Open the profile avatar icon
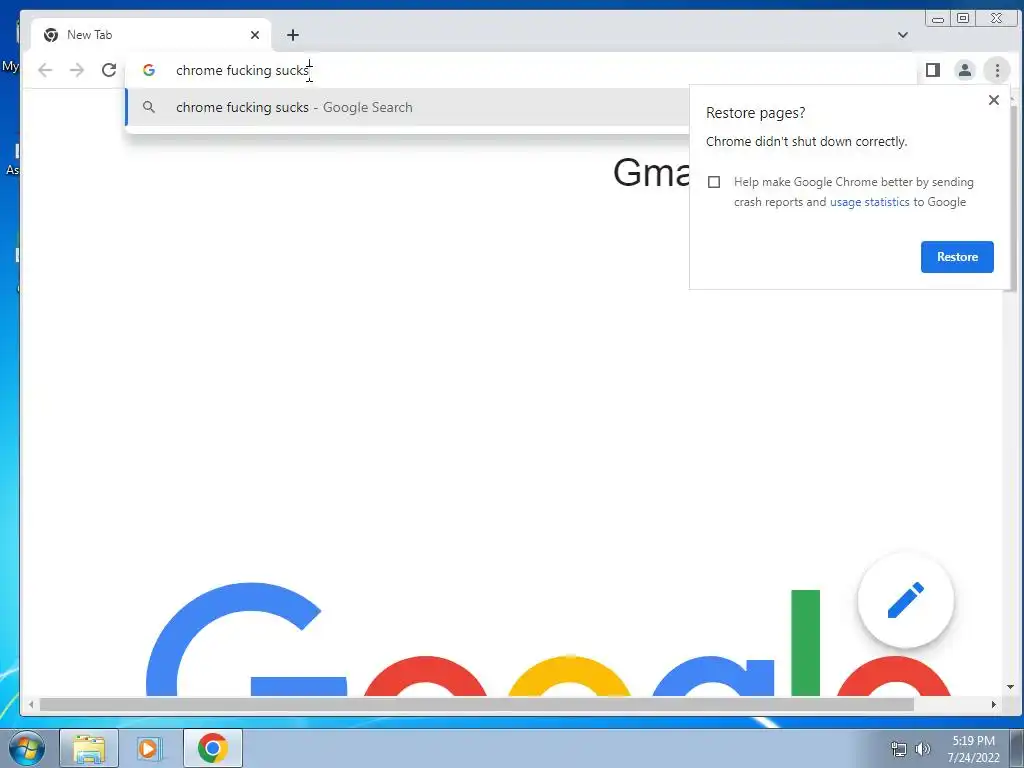Viewport: 1024px width, 768px height. click(x=965, y=70)
